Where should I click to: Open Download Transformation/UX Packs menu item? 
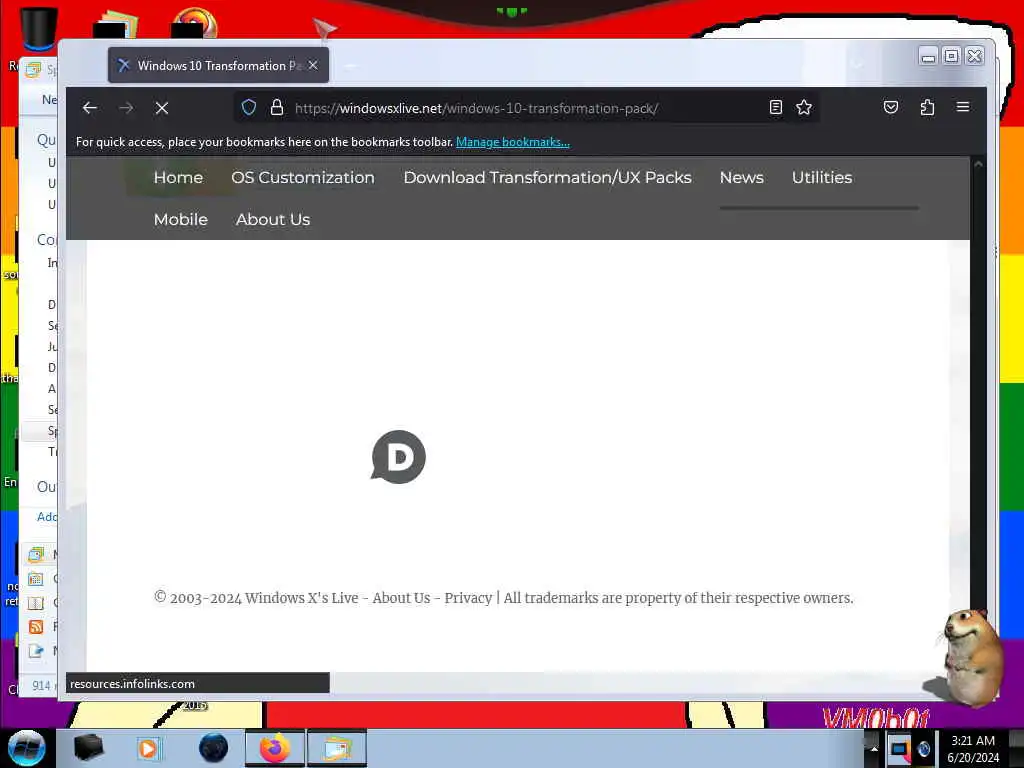[547, 178]
